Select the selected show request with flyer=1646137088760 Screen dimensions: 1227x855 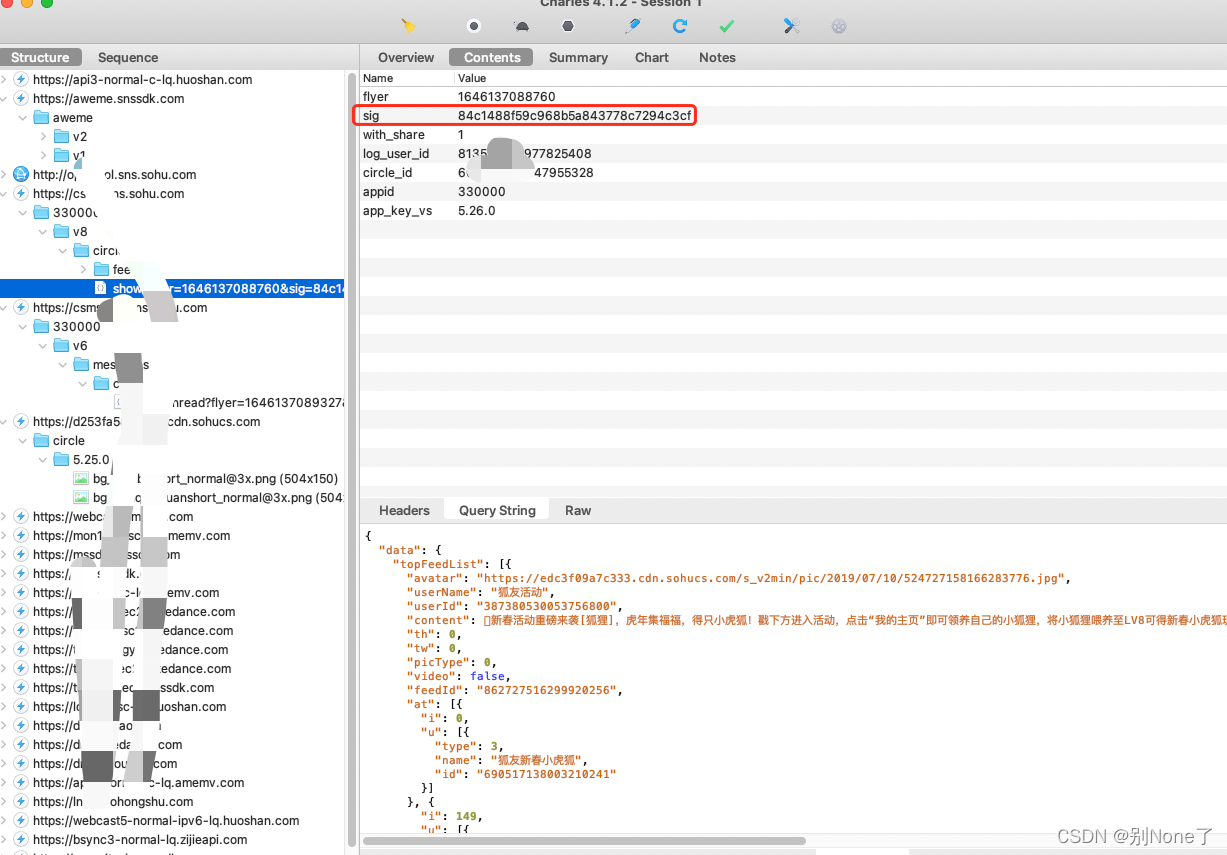[x=172, y=288]
